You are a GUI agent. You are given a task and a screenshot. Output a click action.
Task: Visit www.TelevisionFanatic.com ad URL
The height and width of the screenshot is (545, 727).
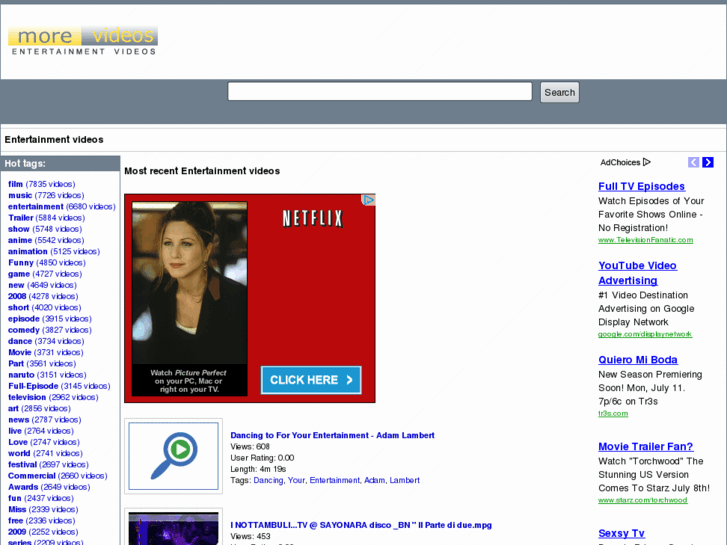645,240
